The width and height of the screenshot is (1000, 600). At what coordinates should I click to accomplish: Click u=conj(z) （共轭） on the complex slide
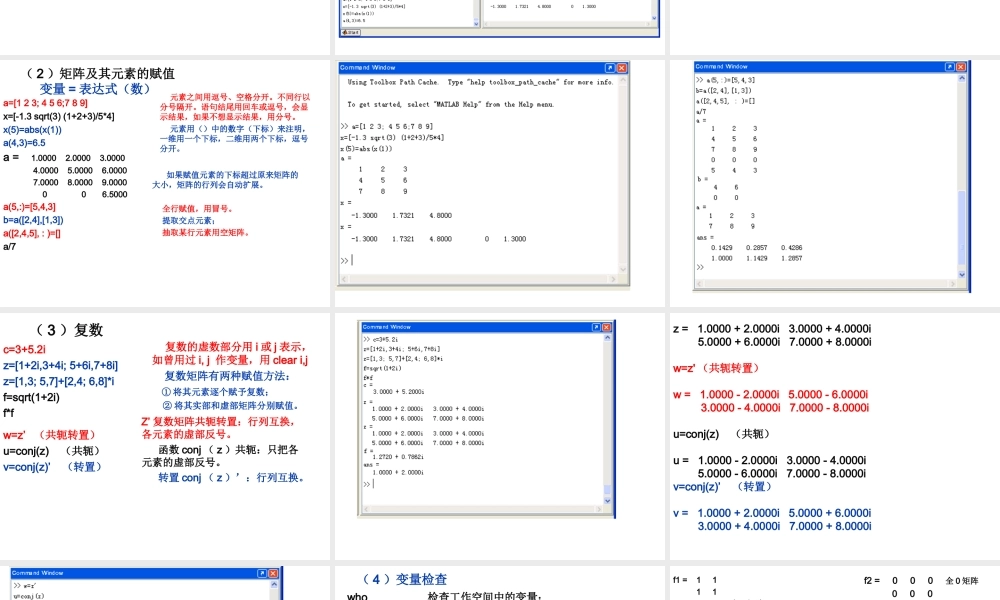click(52, 451)
